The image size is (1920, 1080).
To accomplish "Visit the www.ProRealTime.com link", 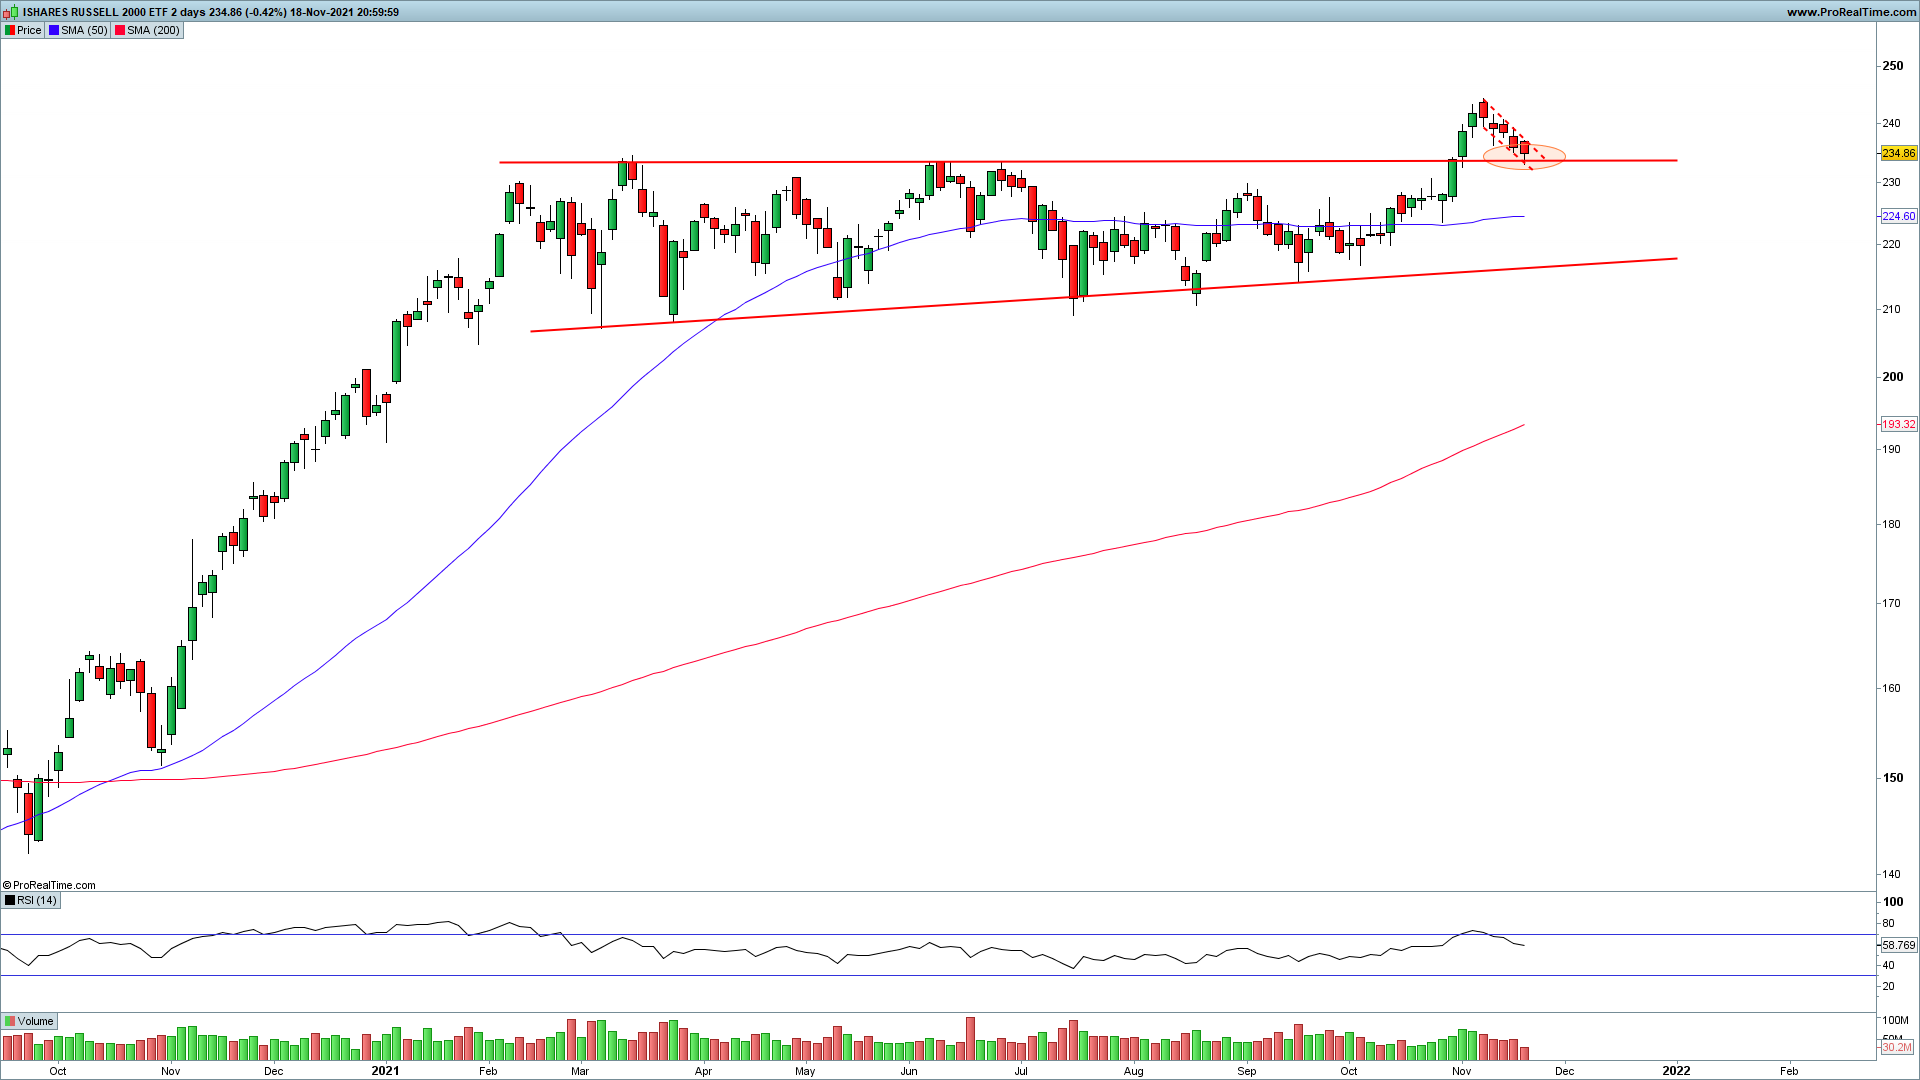I will click(1850, 12).
